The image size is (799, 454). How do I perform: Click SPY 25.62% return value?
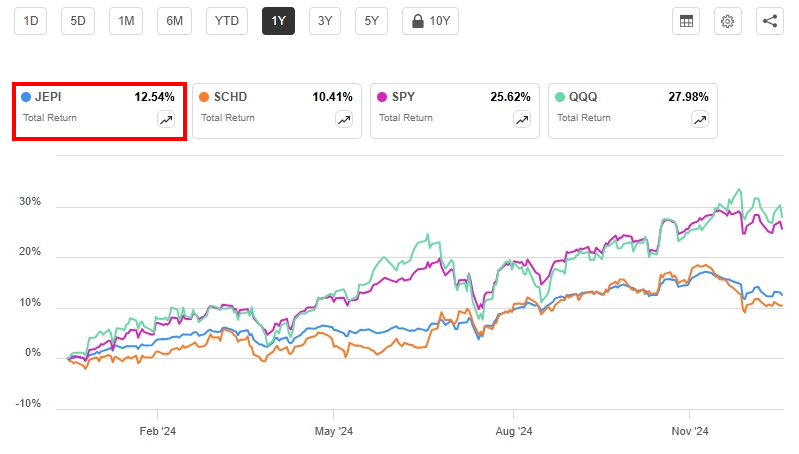click(510, 97)
